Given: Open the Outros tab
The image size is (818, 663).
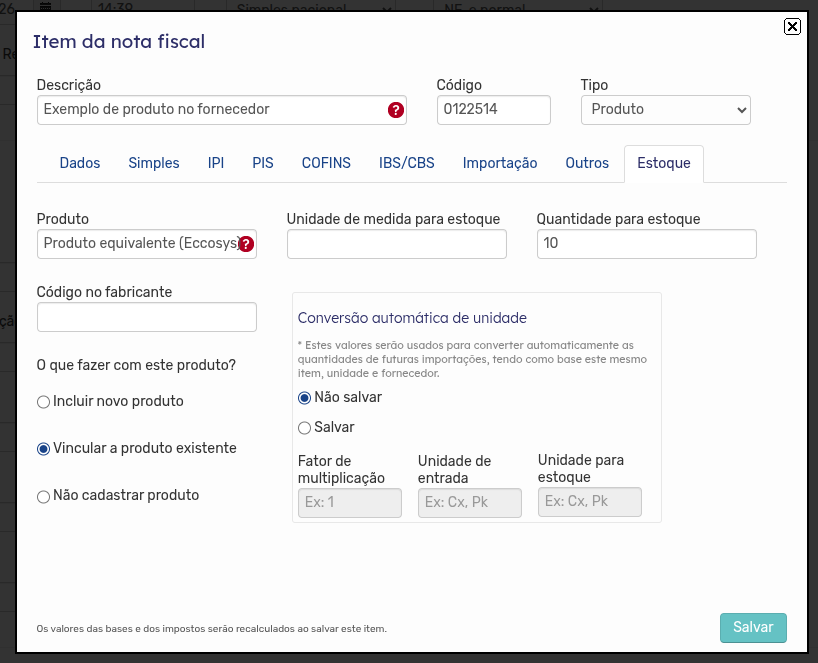Looking at the screenshot, I should click(587, 163).
